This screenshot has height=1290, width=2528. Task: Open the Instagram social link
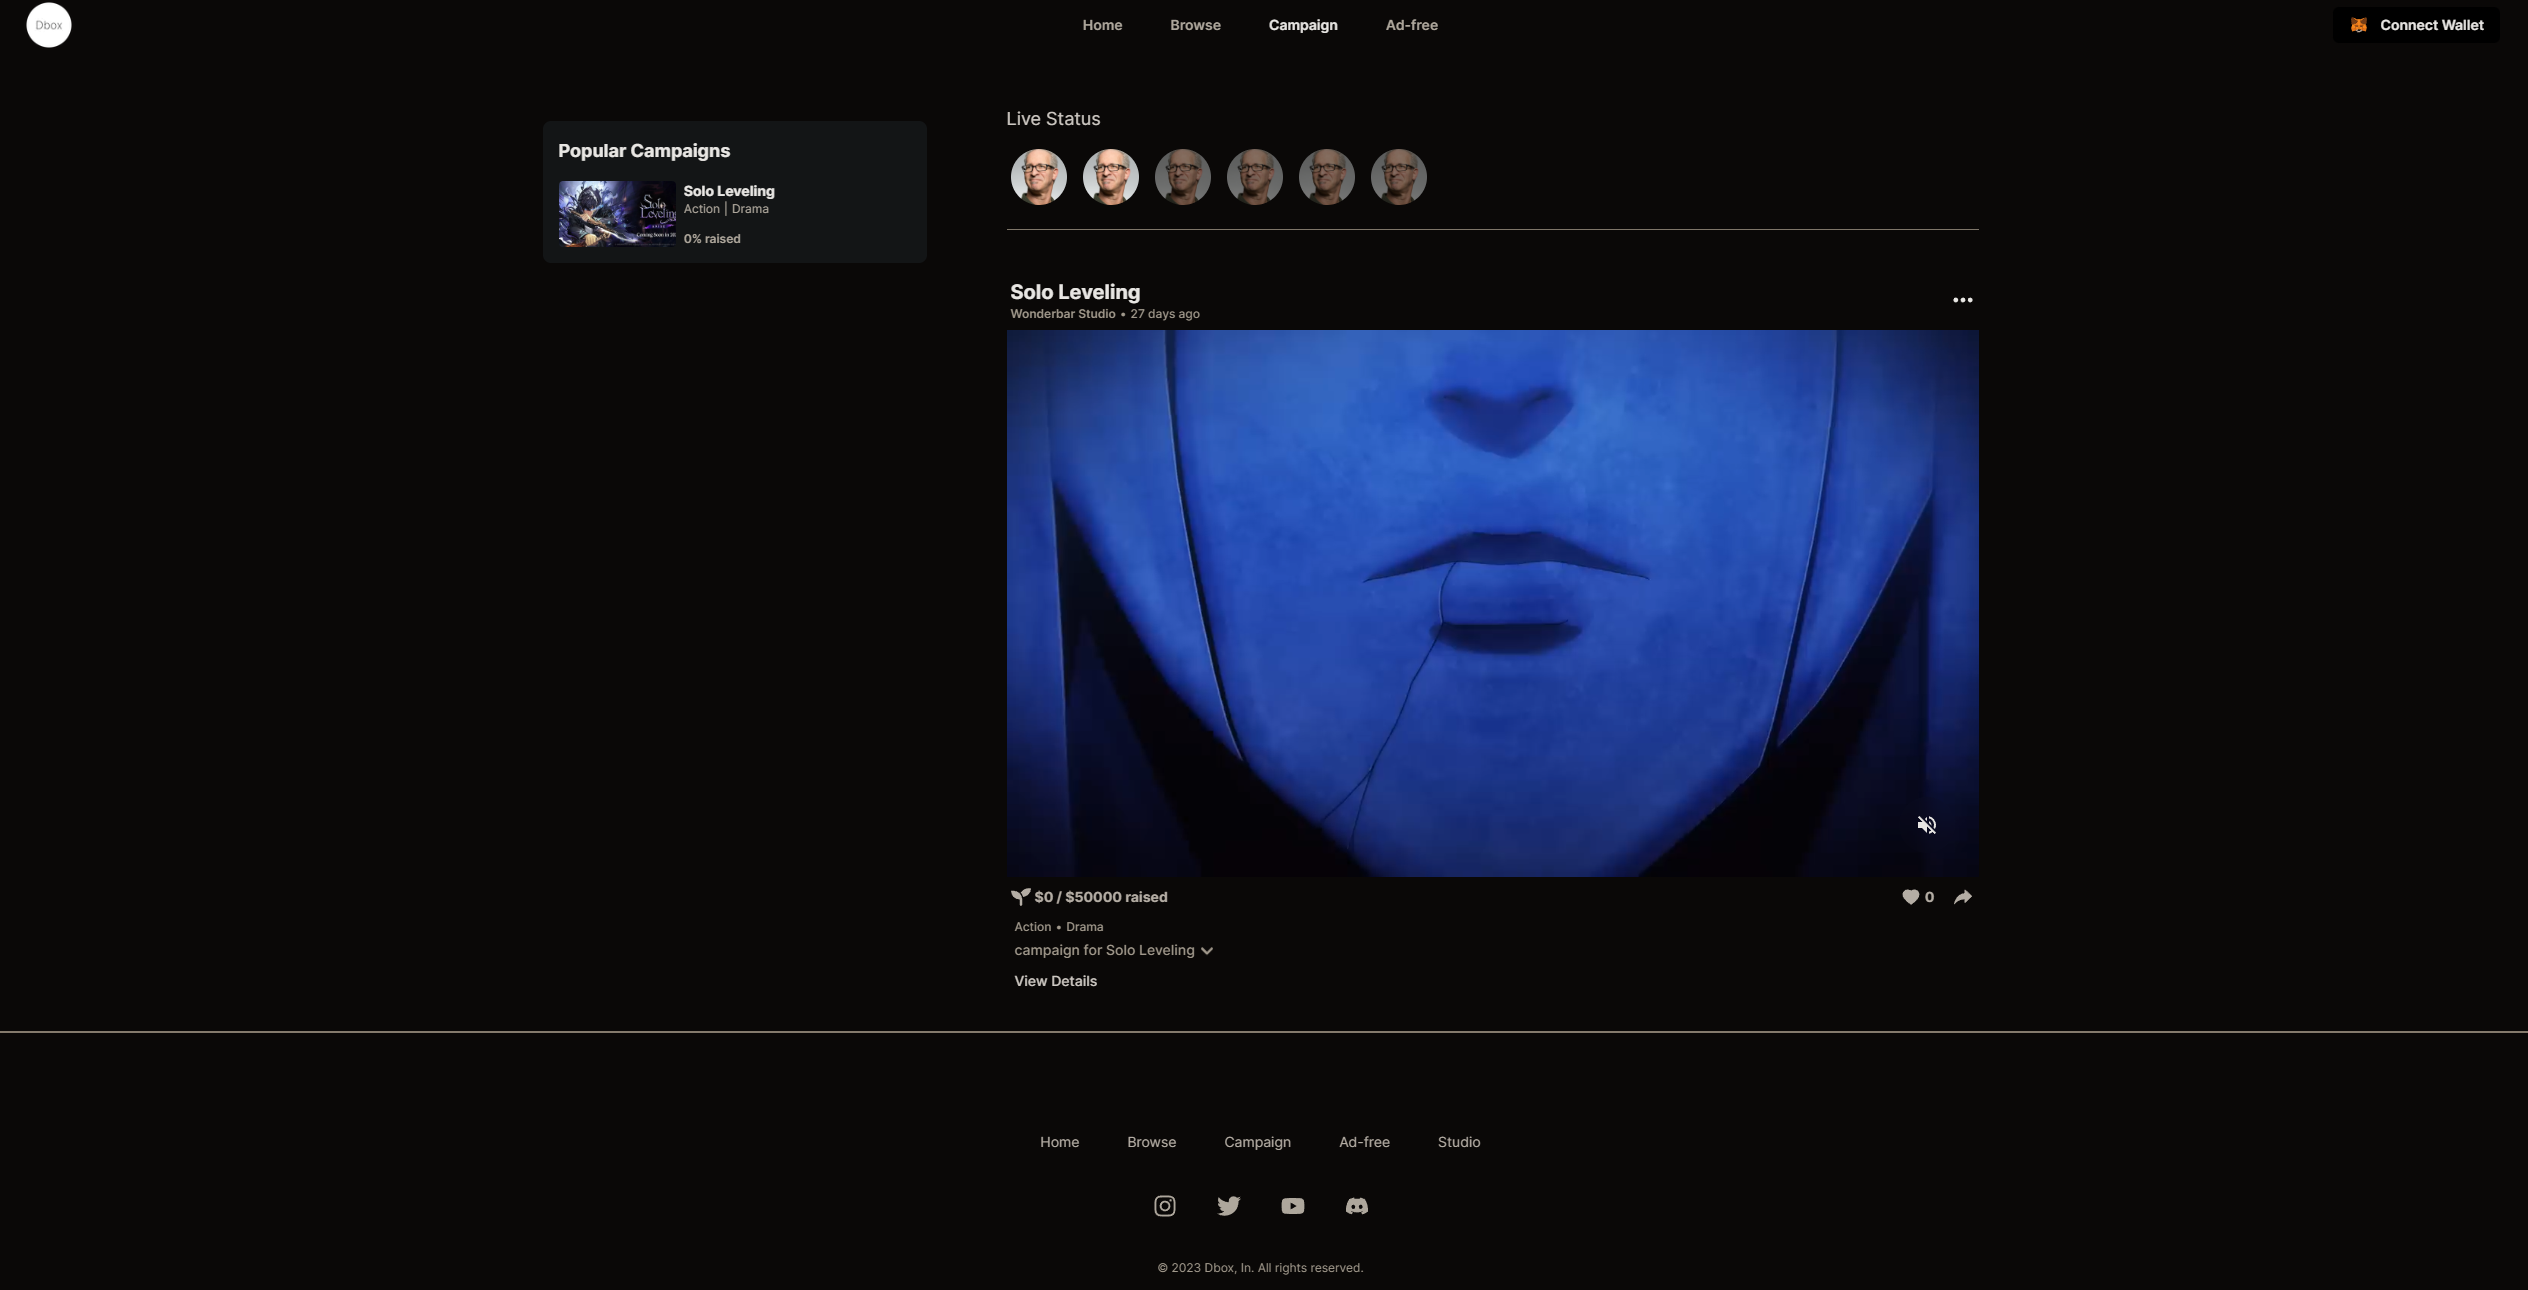[1165, 1206]
